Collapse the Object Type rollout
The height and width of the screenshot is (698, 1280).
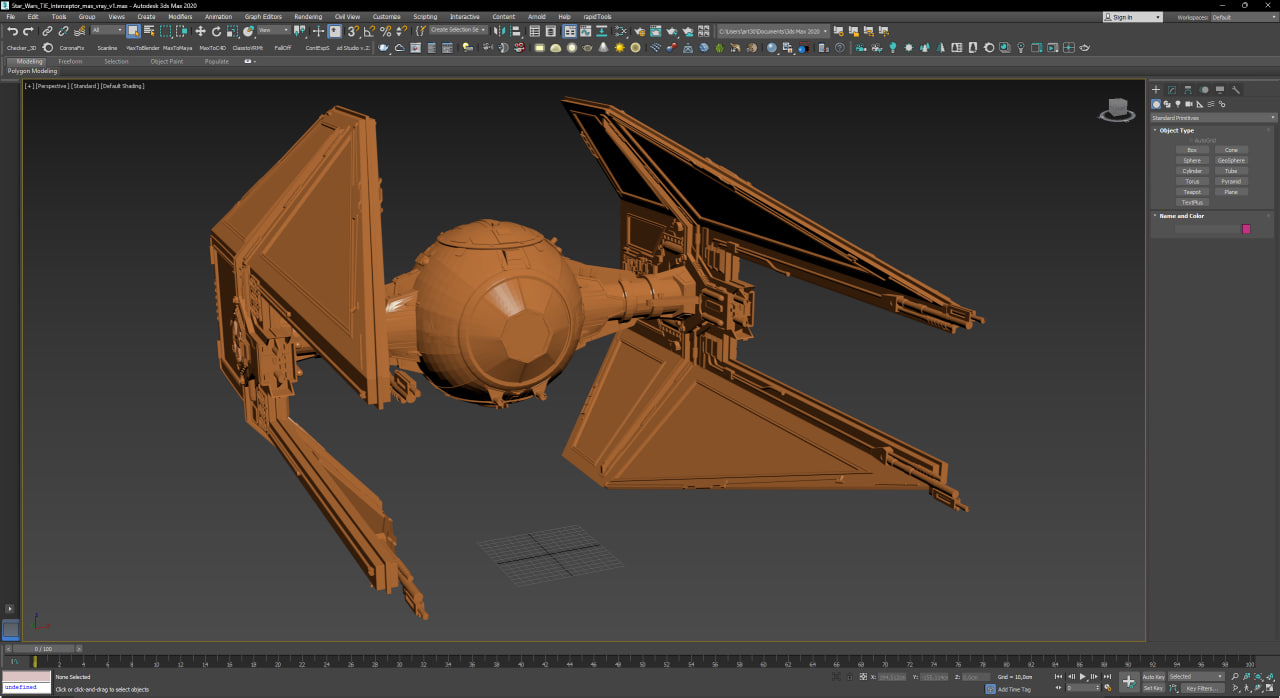(x=1176, y=130)
